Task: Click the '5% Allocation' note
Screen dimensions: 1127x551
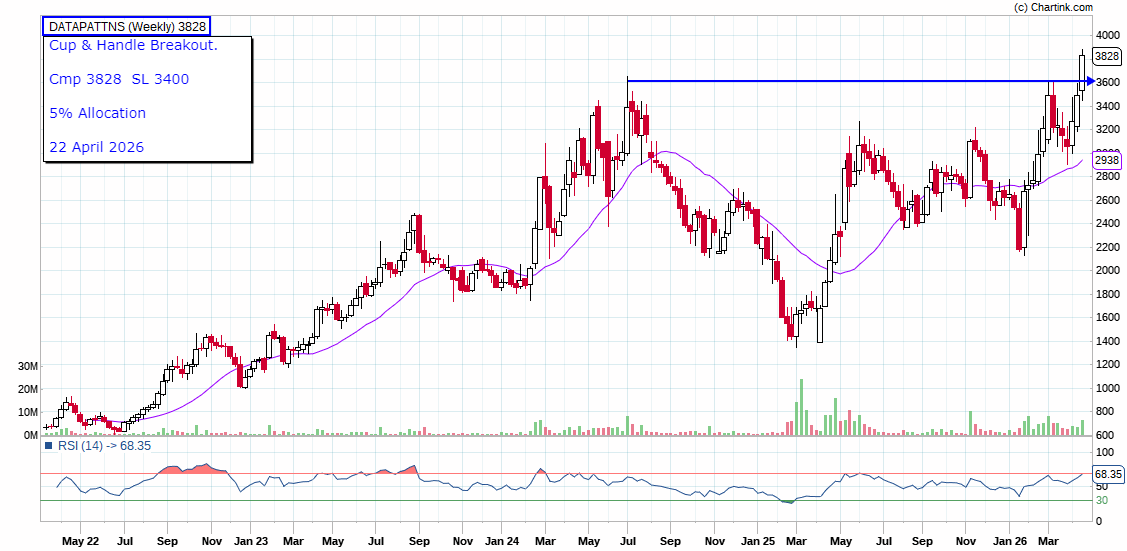Action: [x=97, y=113]
